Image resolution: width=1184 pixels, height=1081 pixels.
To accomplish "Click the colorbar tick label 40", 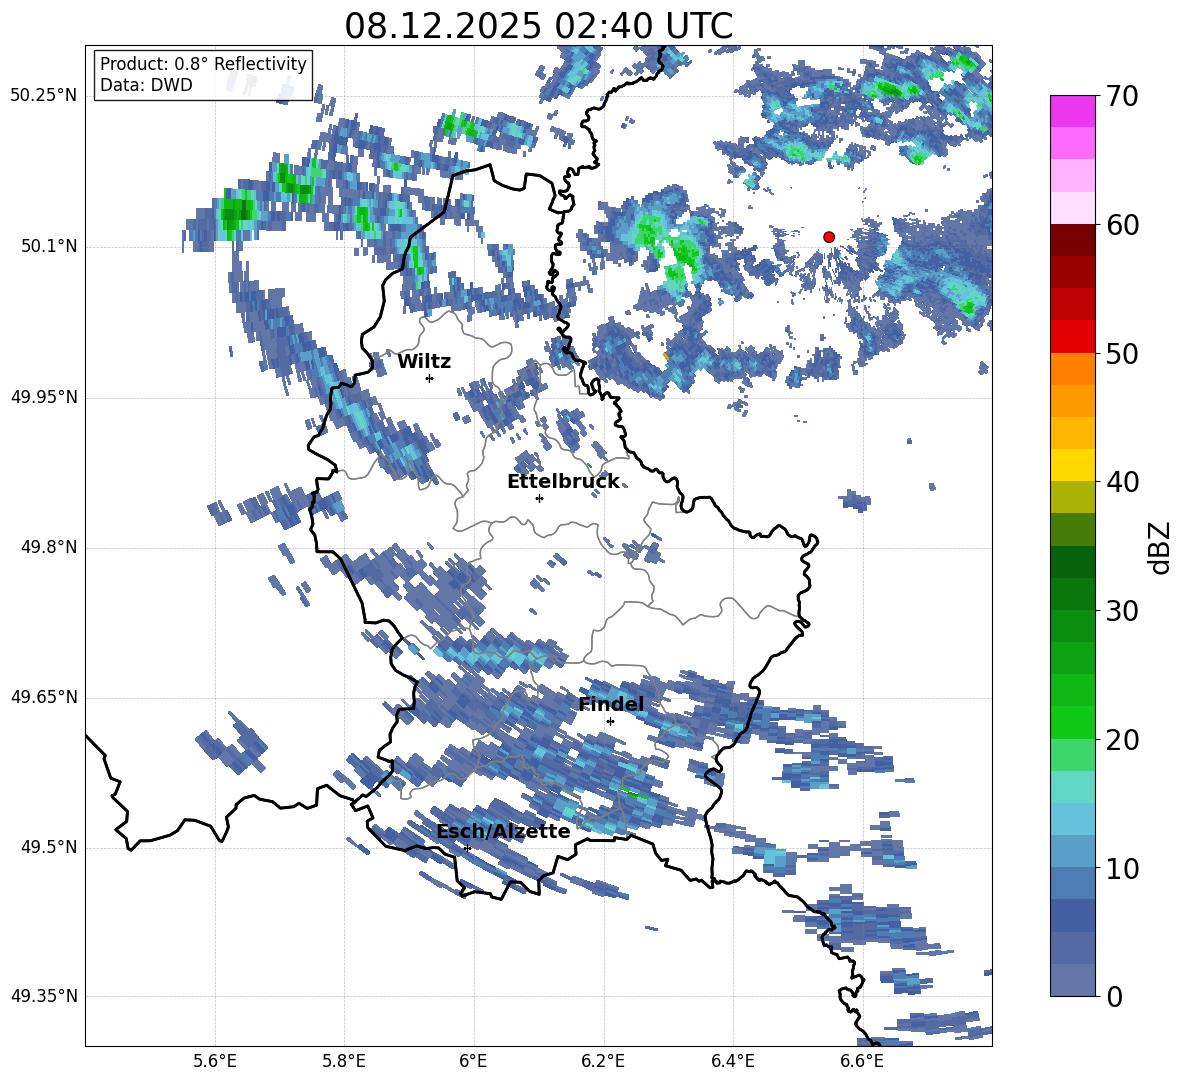I will coord(1122,482).
